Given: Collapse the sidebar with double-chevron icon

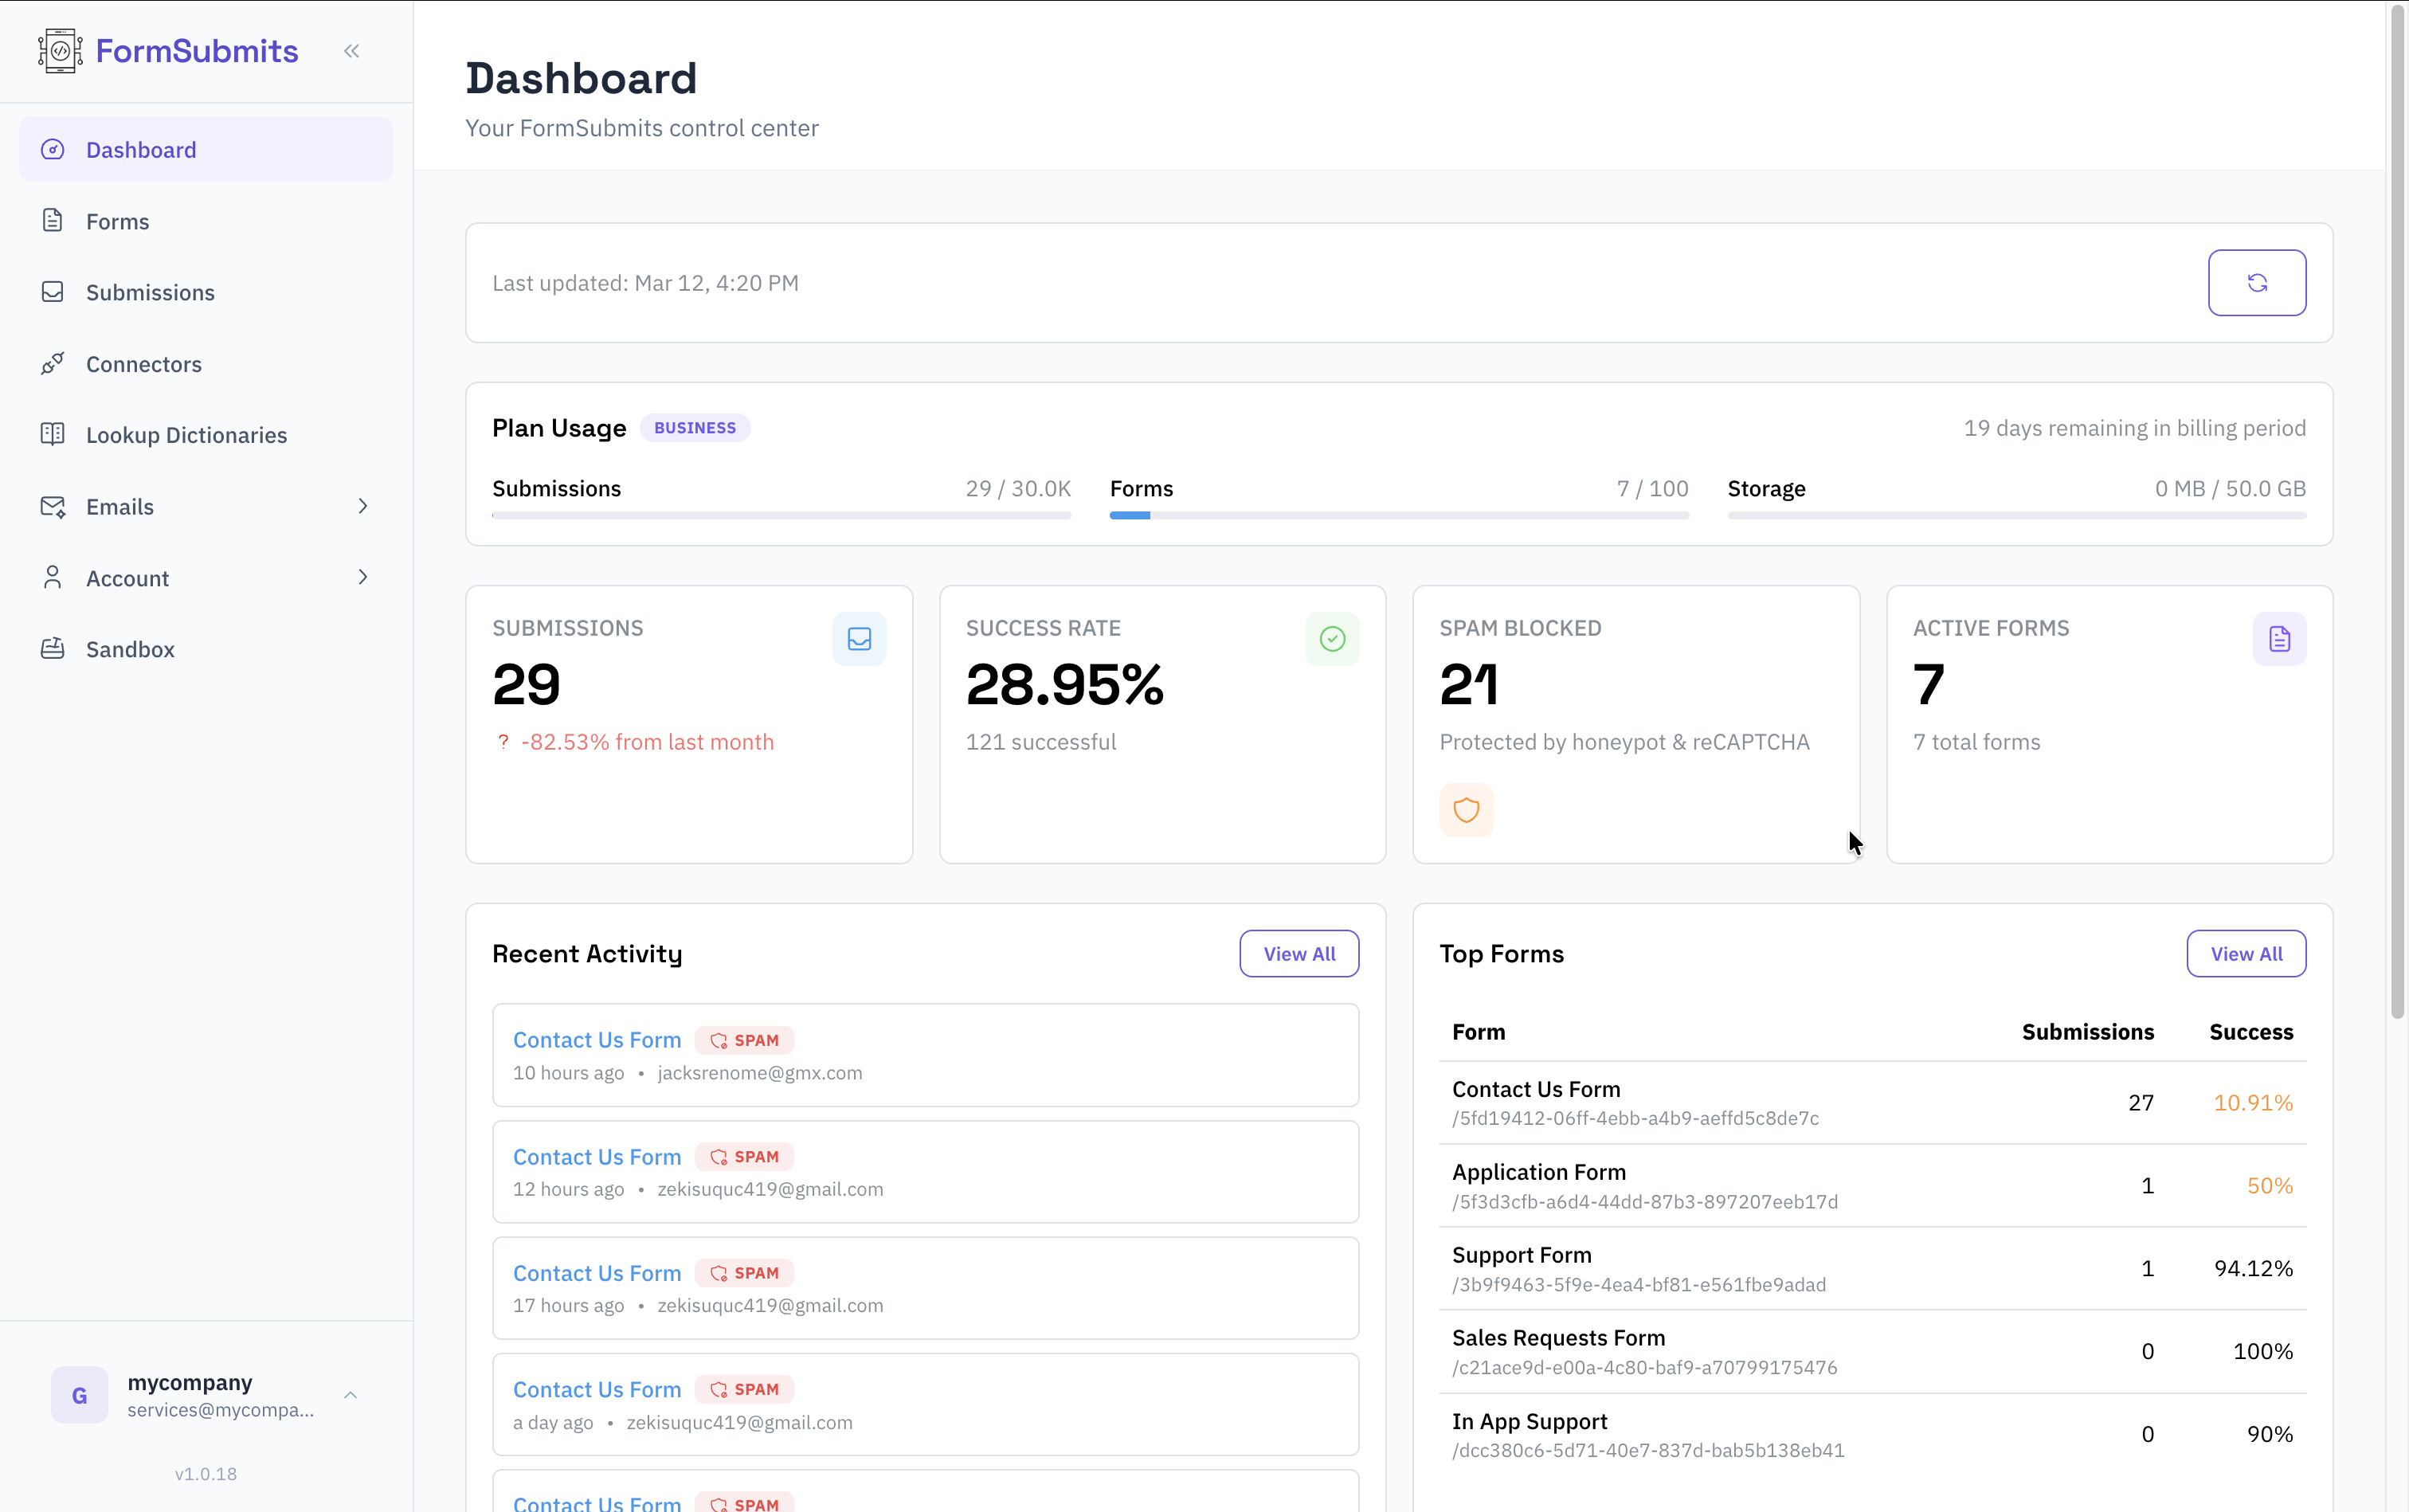Looking at the screenshot, I should 351,51.
